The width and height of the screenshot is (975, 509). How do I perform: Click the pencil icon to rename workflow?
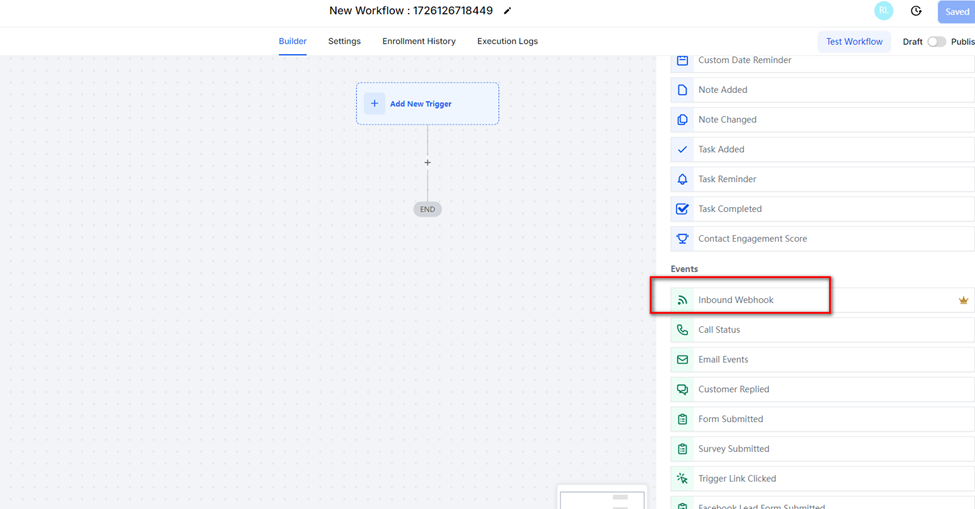507,11
